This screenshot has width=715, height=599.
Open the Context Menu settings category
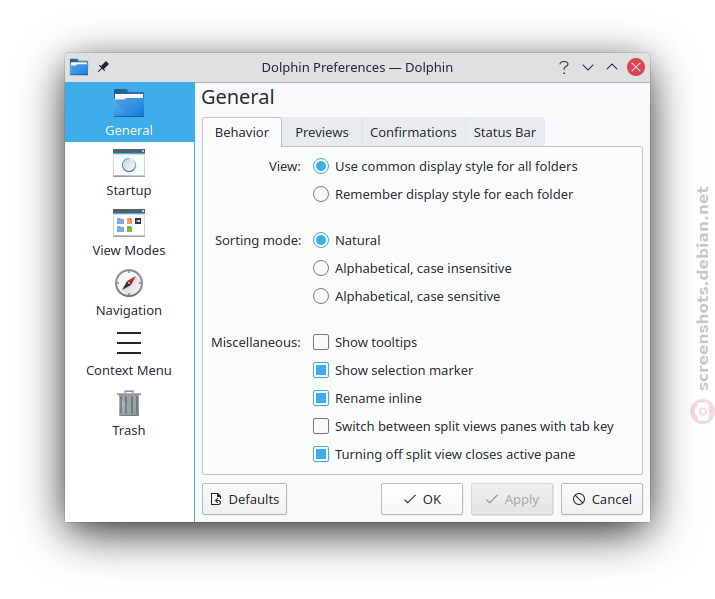pos(129,353)
